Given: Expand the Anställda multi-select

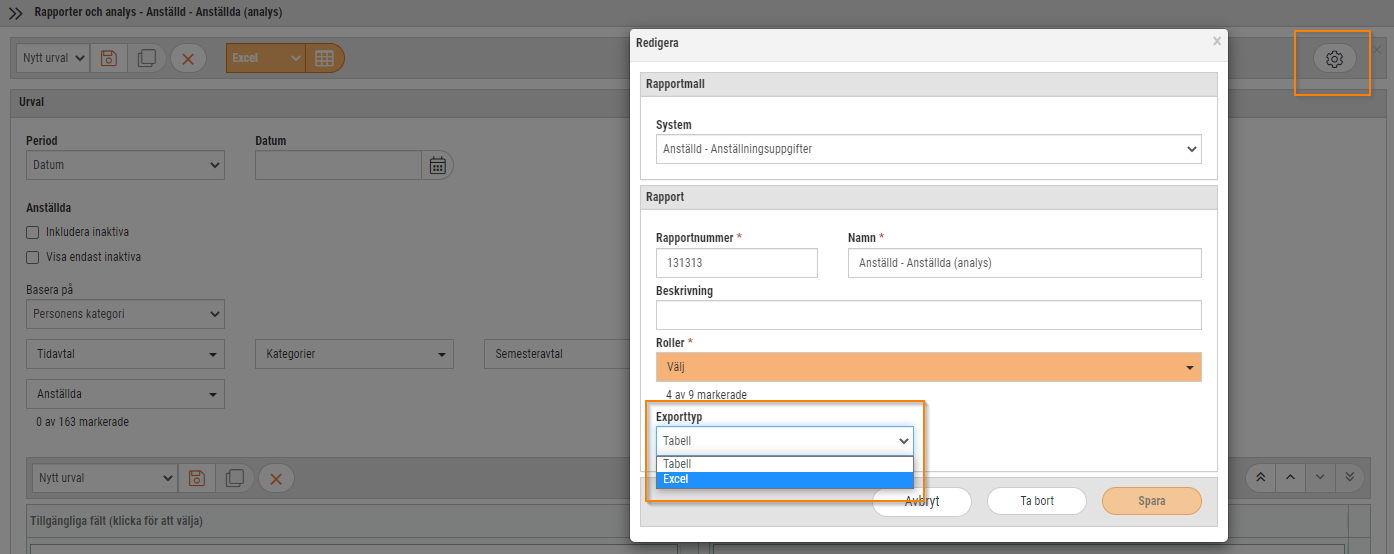Looking at the screenshot, I should 125,394.
